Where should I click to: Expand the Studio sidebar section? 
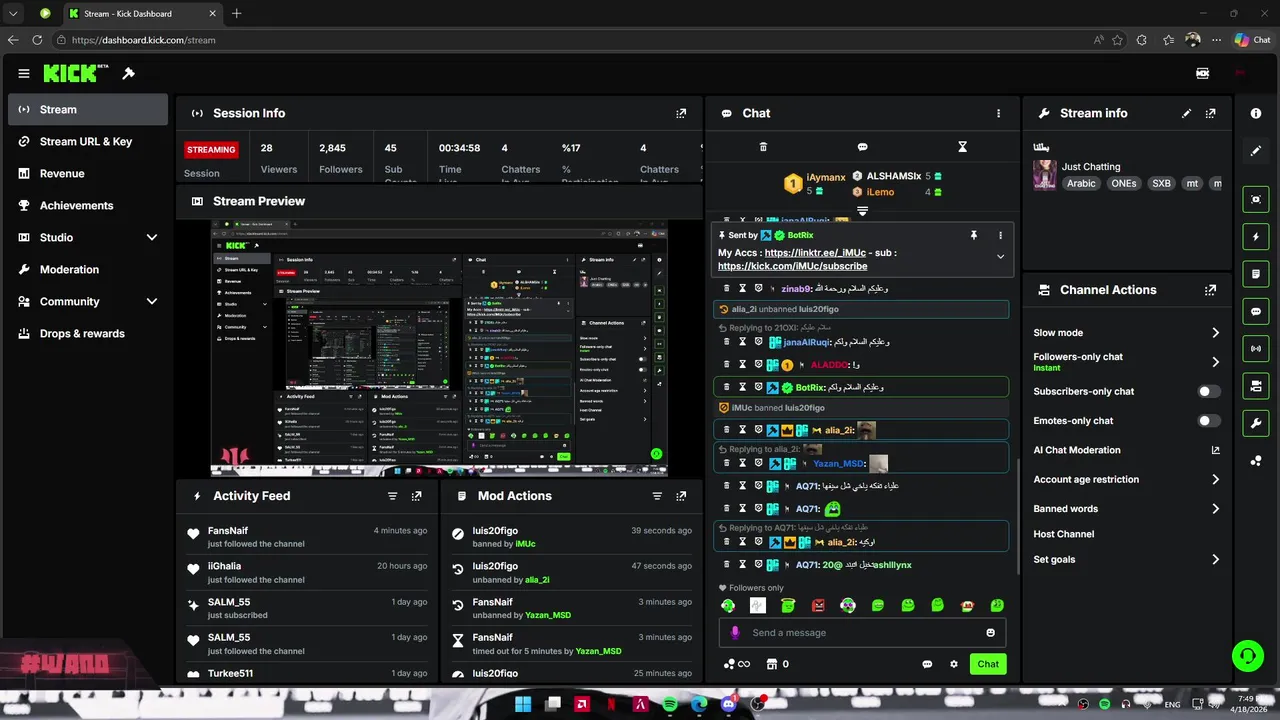(x=152, y=238)
